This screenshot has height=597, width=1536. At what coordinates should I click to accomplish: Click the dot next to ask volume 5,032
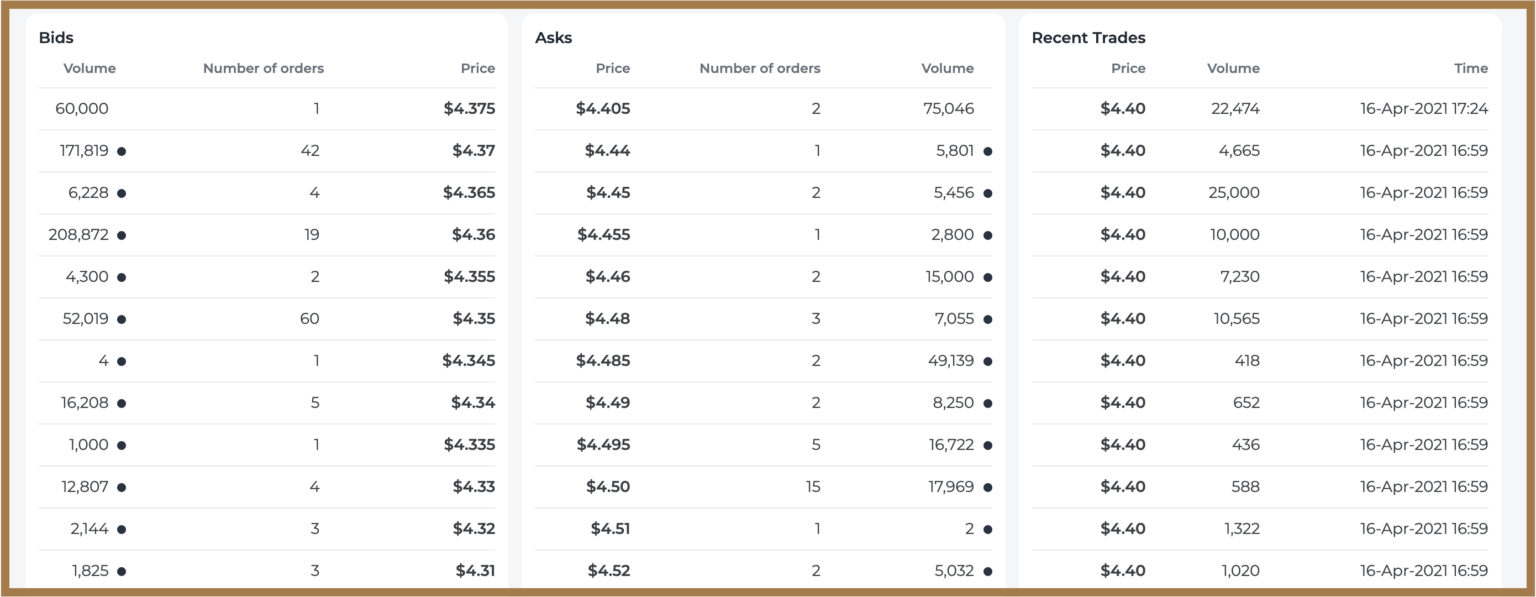point(988,570)
